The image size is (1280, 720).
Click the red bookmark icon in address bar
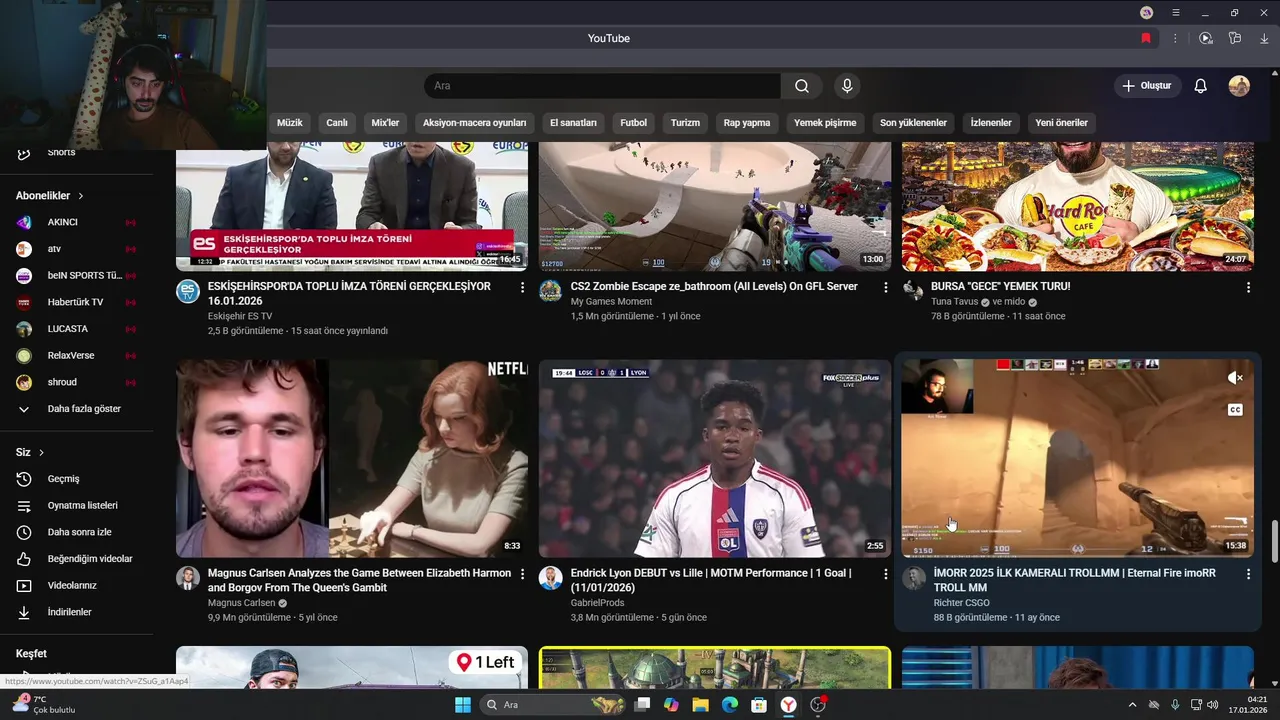coord(1146,38)
